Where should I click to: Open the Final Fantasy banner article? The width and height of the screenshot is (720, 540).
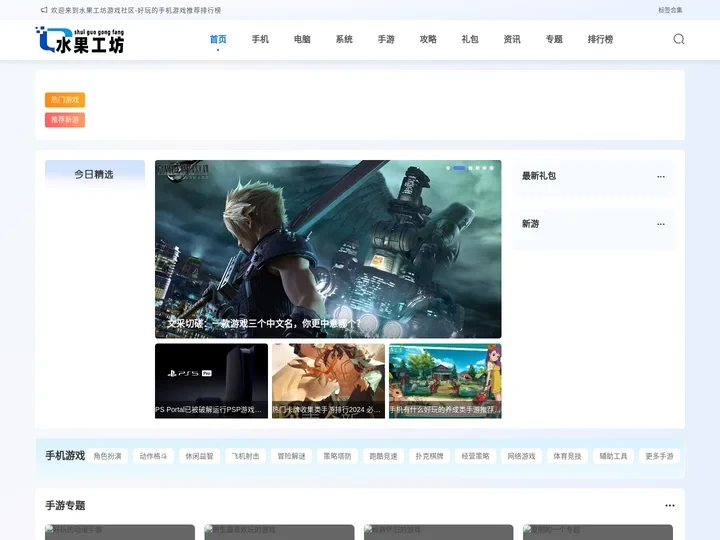pos(328,249)
